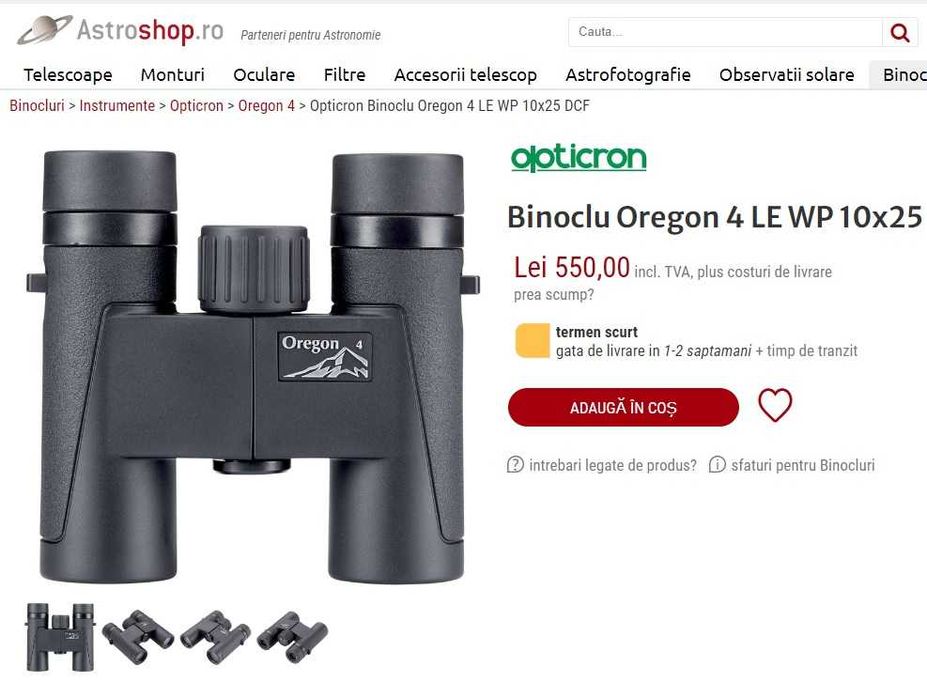Click the red search magnifier icon
Image resolution: width=927 pixels, height=700 pixels.
click(900, 32)
